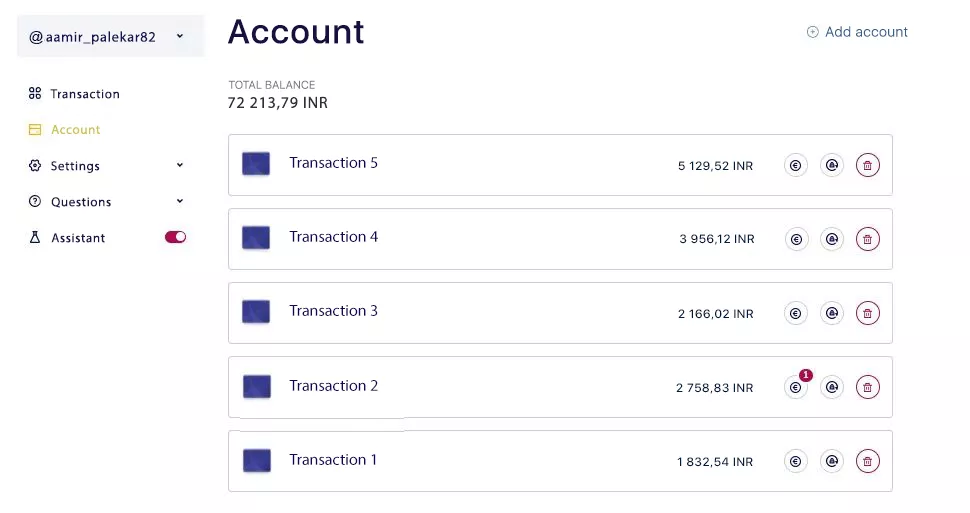Viewport: 970px width, 513px height.
Task: Select Account in the sidebar
Action: (x=75, y=130)
